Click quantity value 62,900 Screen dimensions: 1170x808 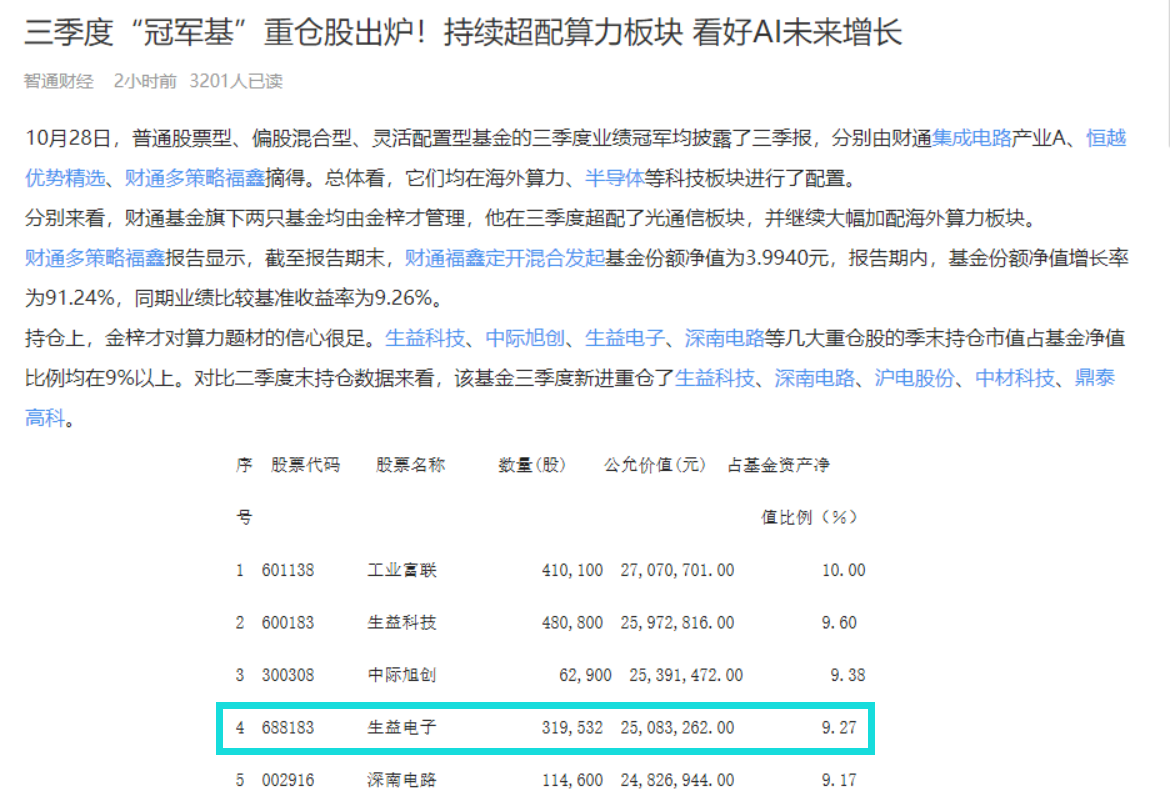(586, 675)
